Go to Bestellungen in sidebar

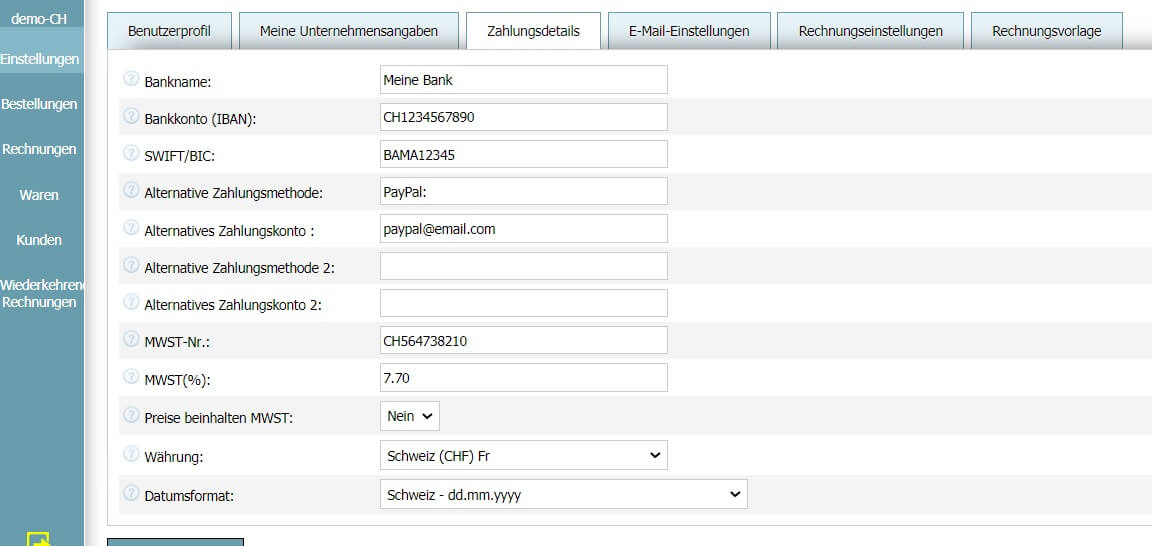click(40, 104)
